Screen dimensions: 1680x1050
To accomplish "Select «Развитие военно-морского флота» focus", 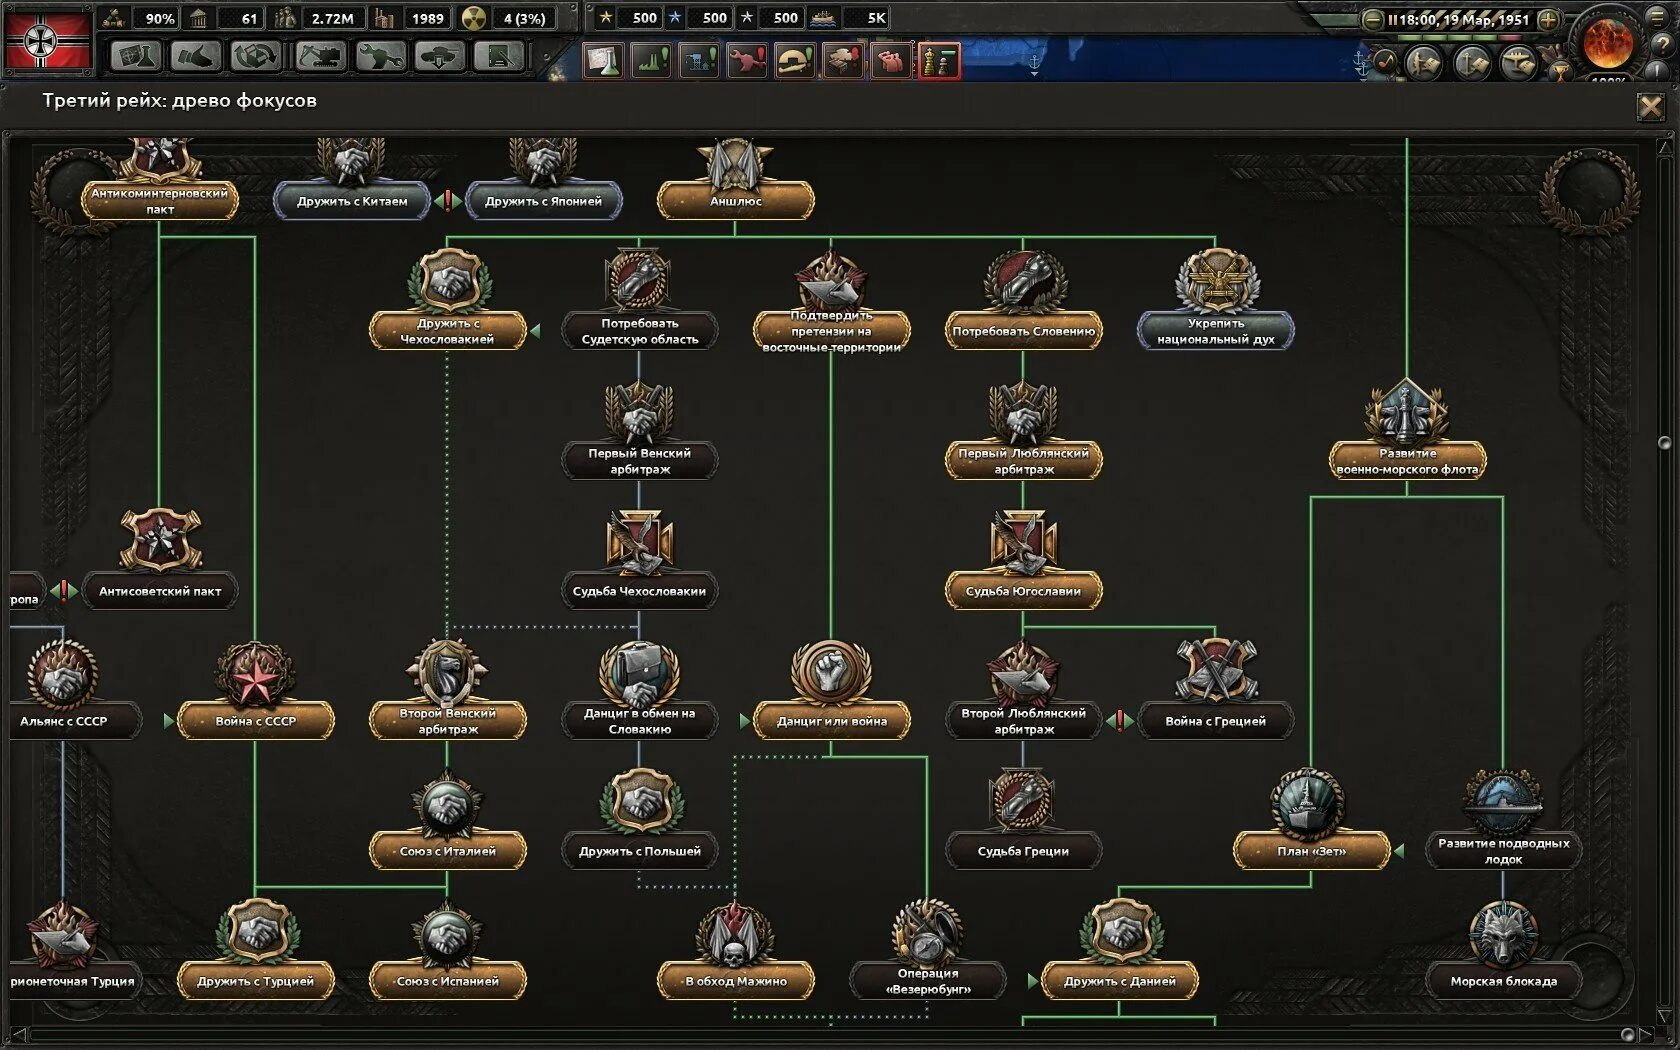I will pyautogui.click(x=1408, y=461).
